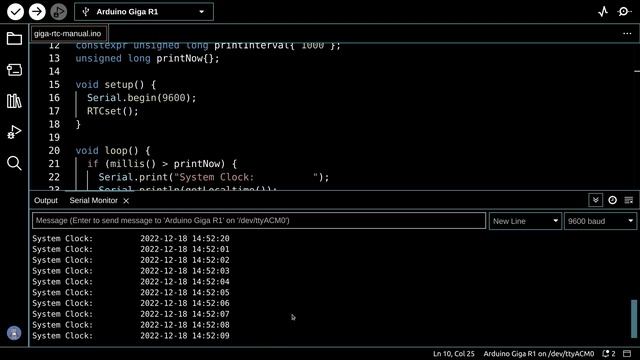The height and width of the screenshot is (360, 640).
Task: Open the Boards Manager sidebar icon
Action: click(14, 70)
